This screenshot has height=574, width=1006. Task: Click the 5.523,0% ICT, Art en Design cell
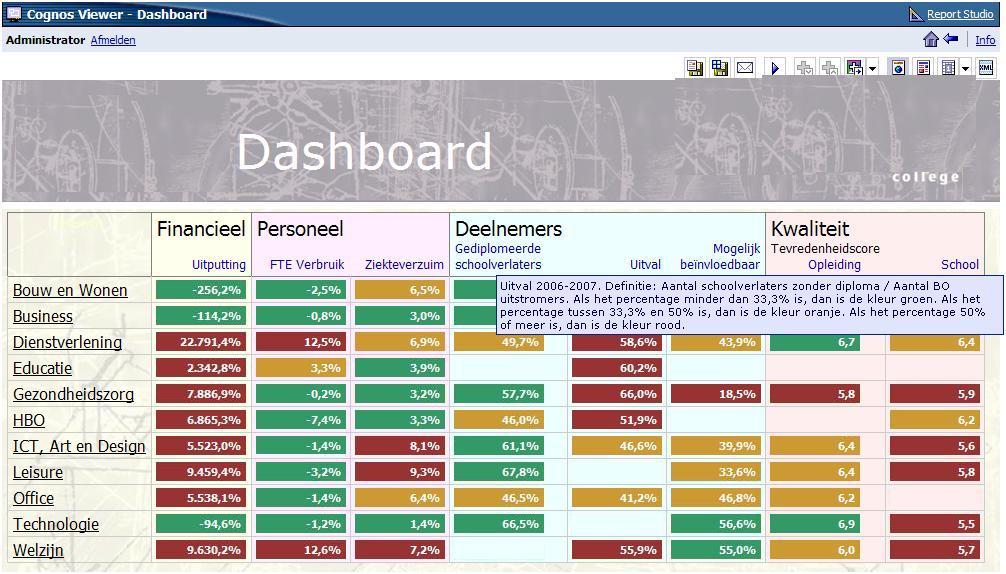click(201, 446)
